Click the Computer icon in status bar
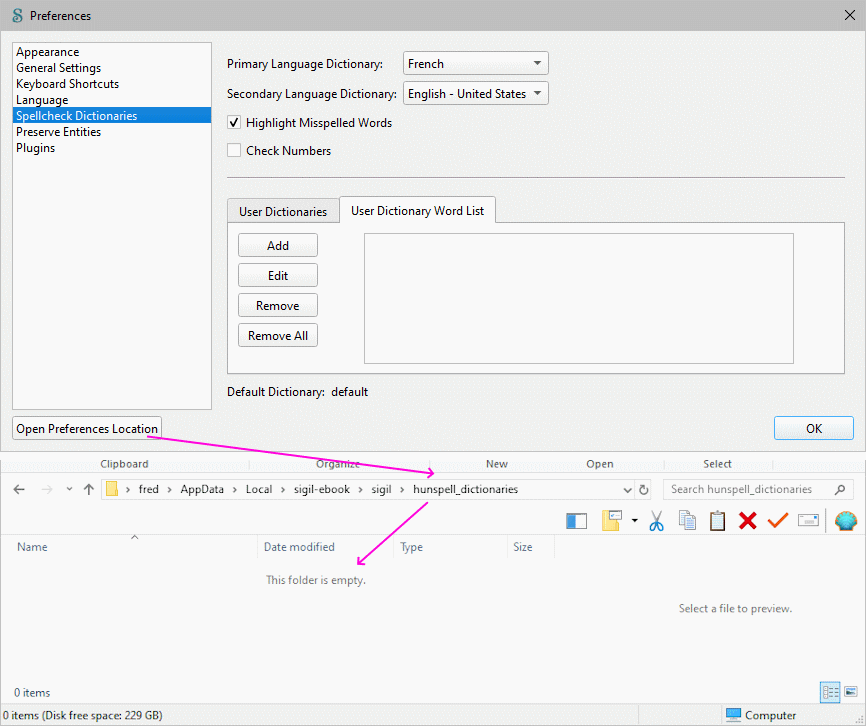This screenshot has width=866, height=726. coord(733,714)
